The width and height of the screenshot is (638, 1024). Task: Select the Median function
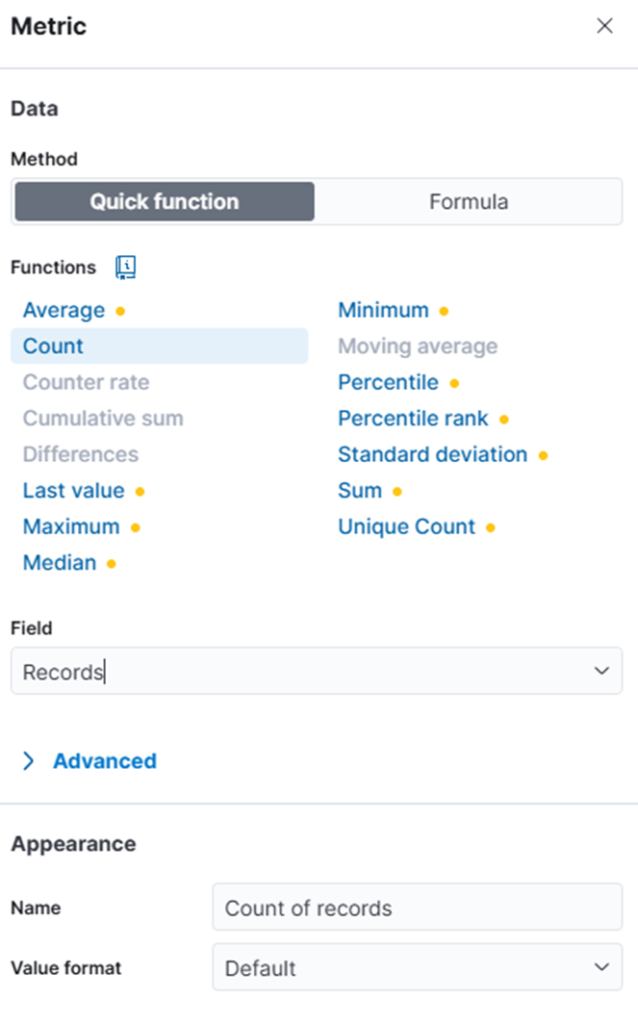(x=59, y=563)
